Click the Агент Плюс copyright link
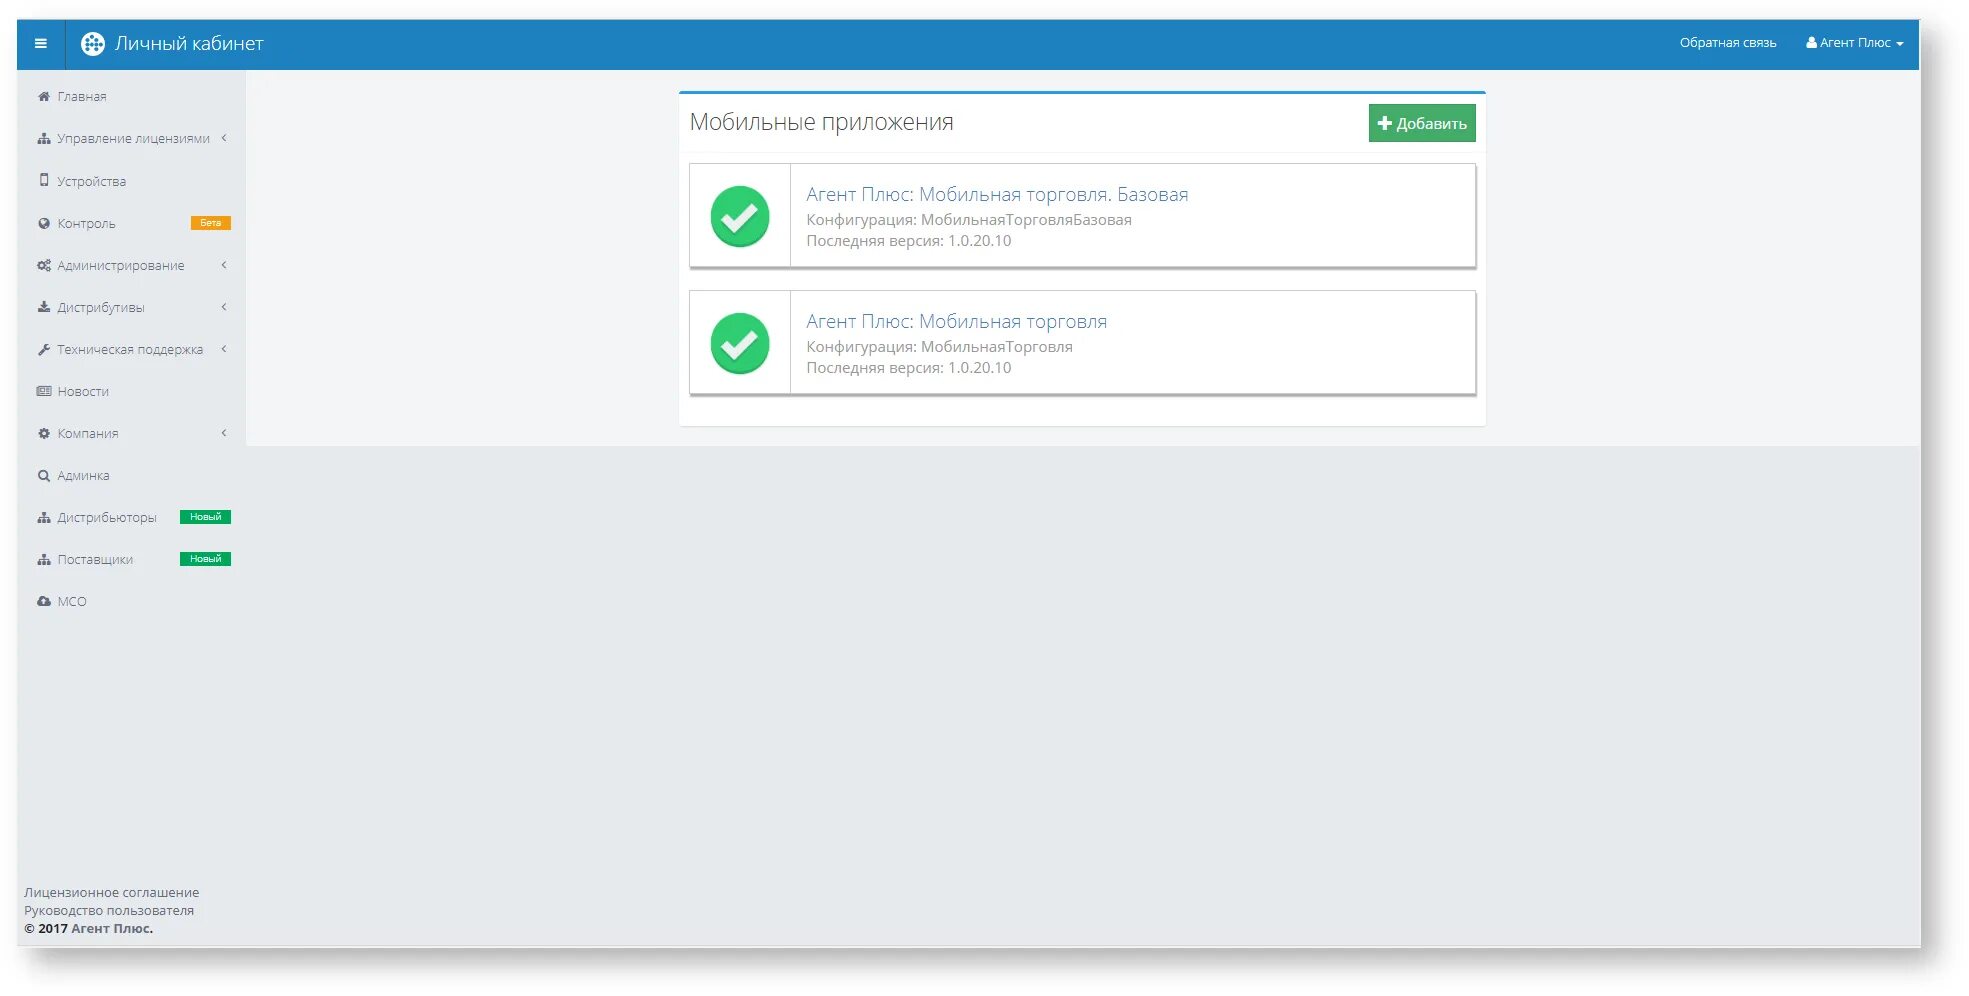1969x996 pixels. 111,928
